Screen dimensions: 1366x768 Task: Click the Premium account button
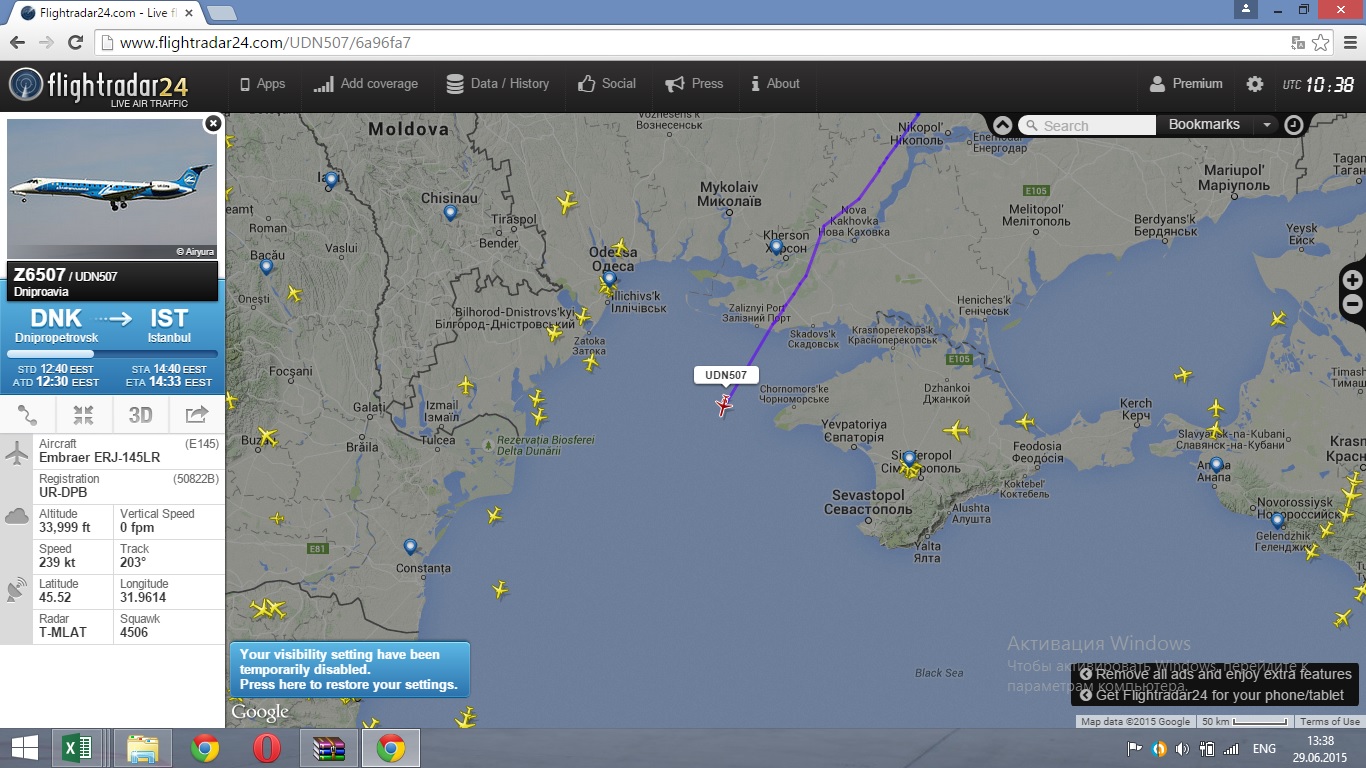click(x=1186, y=84)
